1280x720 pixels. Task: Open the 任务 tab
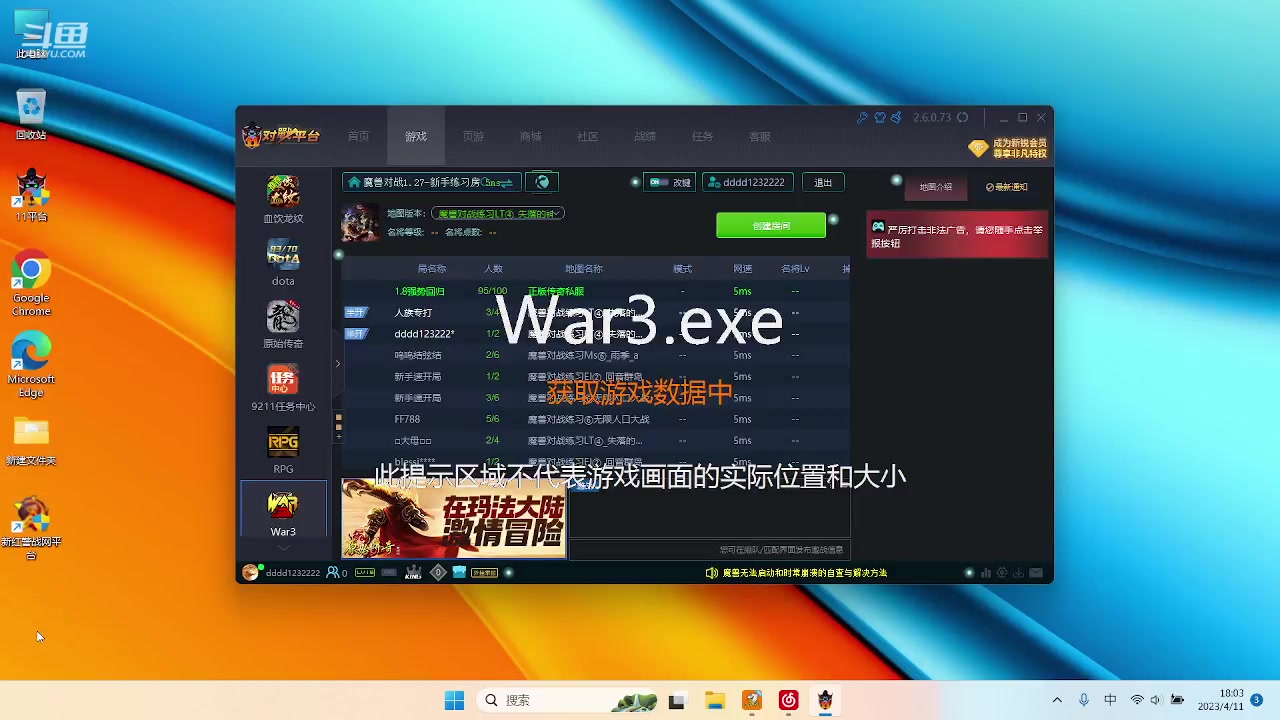pos(702,137)
